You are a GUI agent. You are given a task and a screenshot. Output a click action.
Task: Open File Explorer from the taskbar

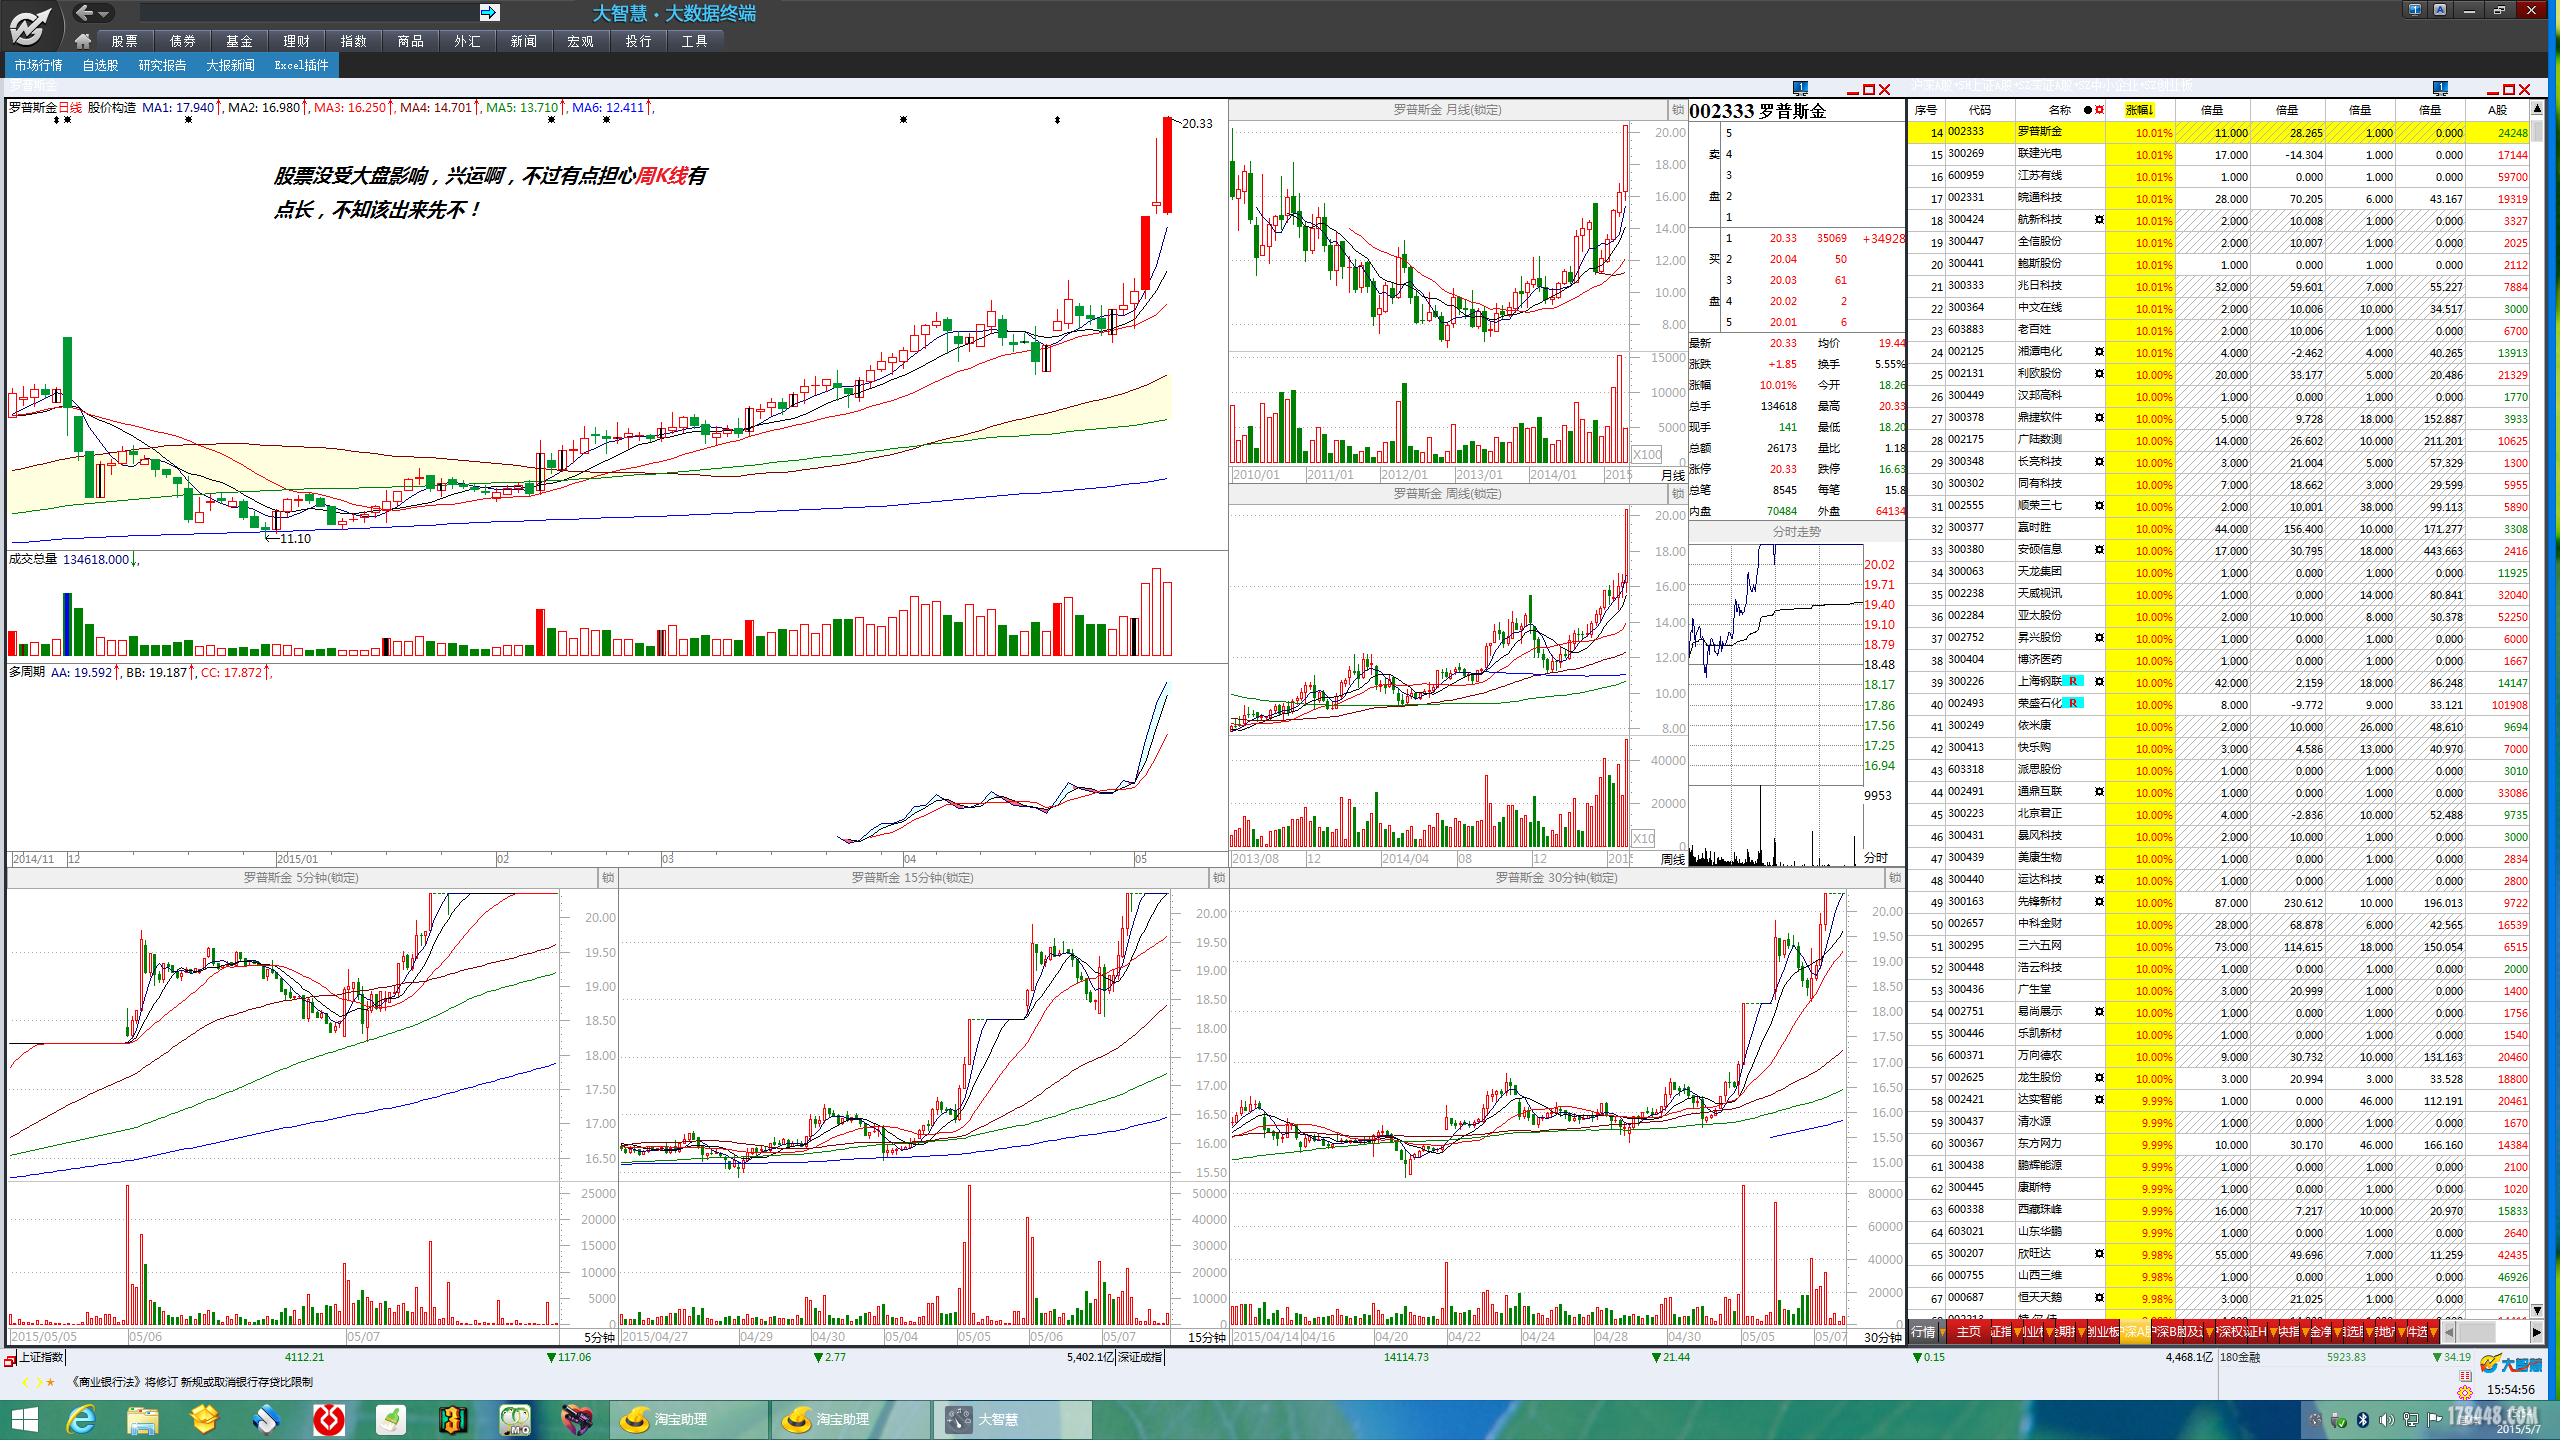point(142,1420)
